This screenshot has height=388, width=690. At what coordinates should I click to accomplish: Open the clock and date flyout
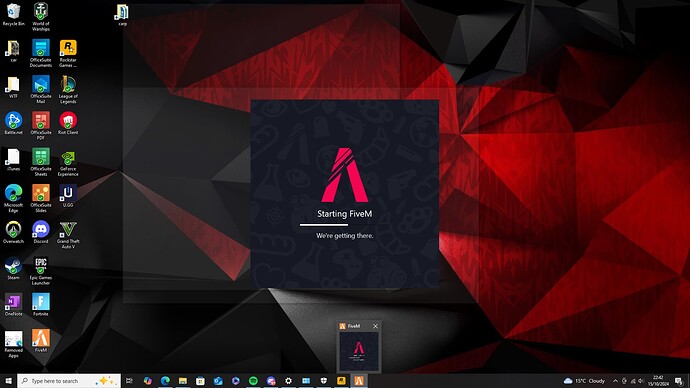click(658, 381)
